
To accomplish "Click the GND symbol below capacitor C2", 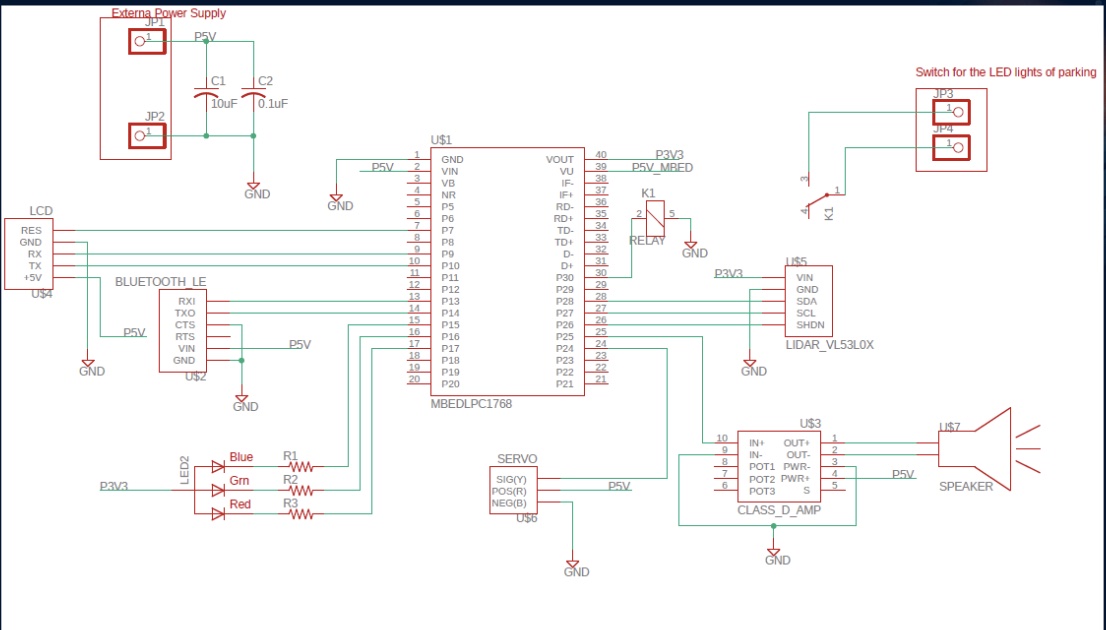I will pos(254,185).
